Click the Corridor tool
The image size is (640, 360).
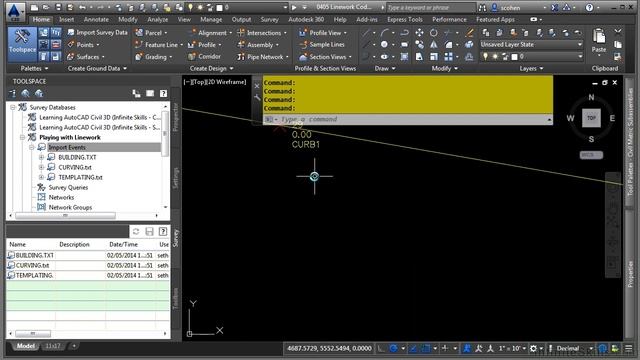point(204,57)
